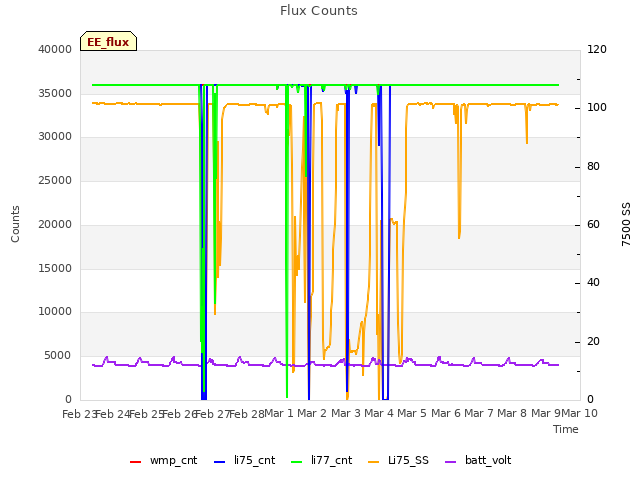The image size is (640, 480).
Task: Click the 40 tick on right axis
Action: 593,282
